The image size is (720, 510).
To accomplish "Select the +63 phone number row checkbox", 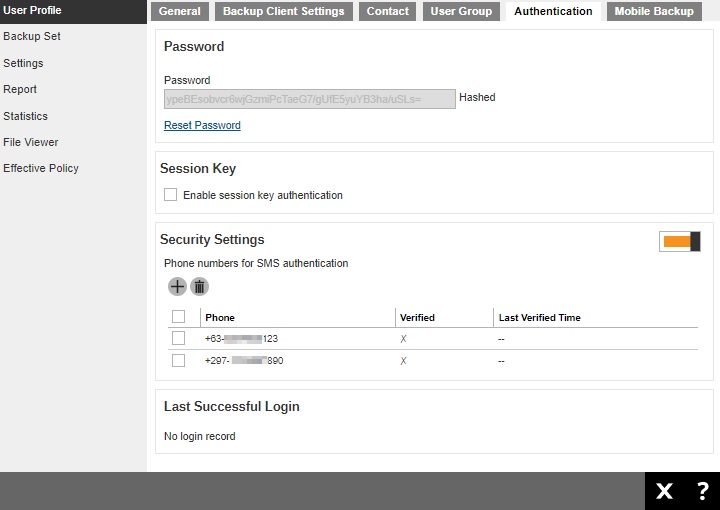I will point(179,338).
